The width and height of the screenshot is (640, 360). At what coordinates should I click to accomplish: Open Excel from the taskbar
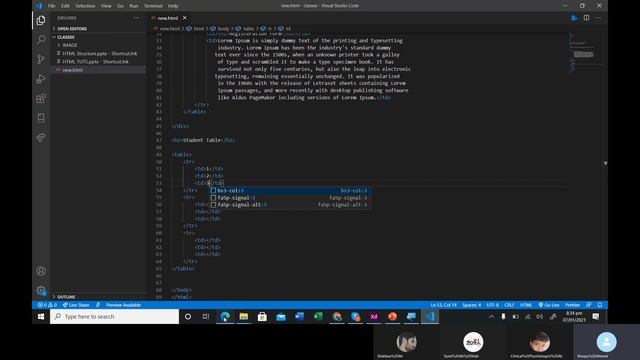[x=318, y=316]
